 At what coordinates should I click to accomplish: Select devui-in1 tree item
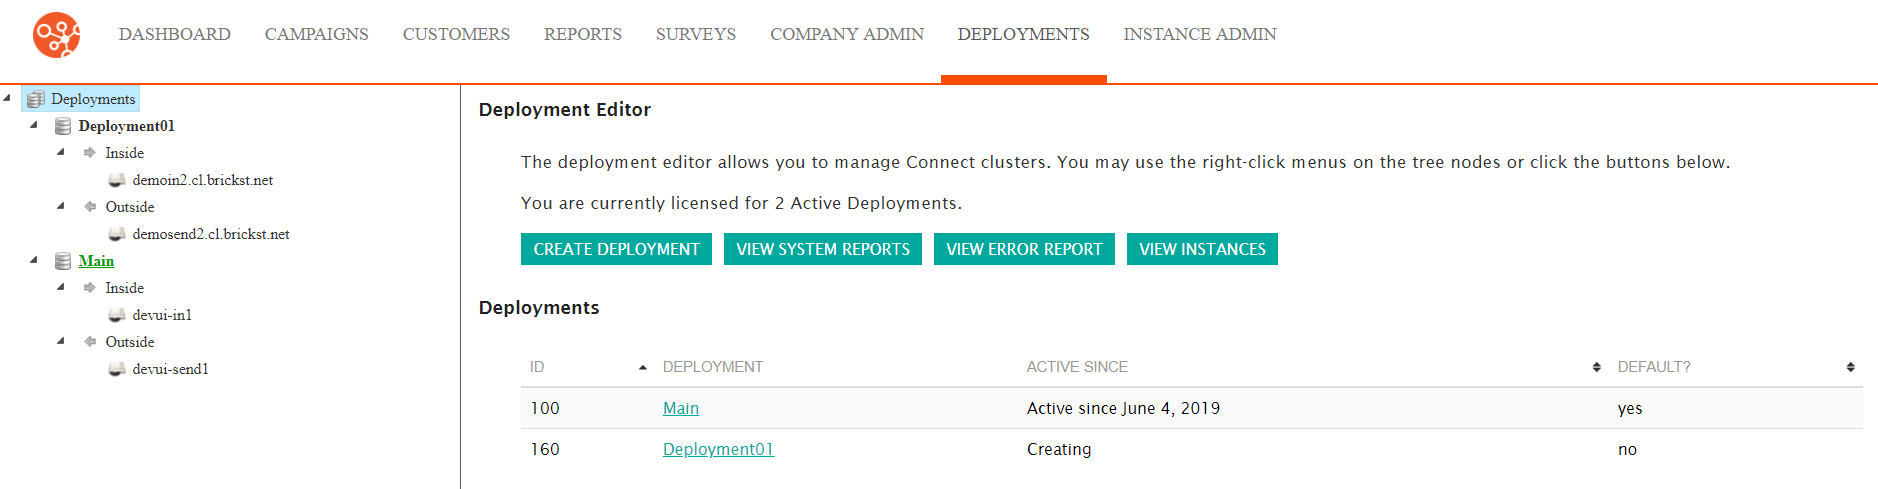[162, 315]
